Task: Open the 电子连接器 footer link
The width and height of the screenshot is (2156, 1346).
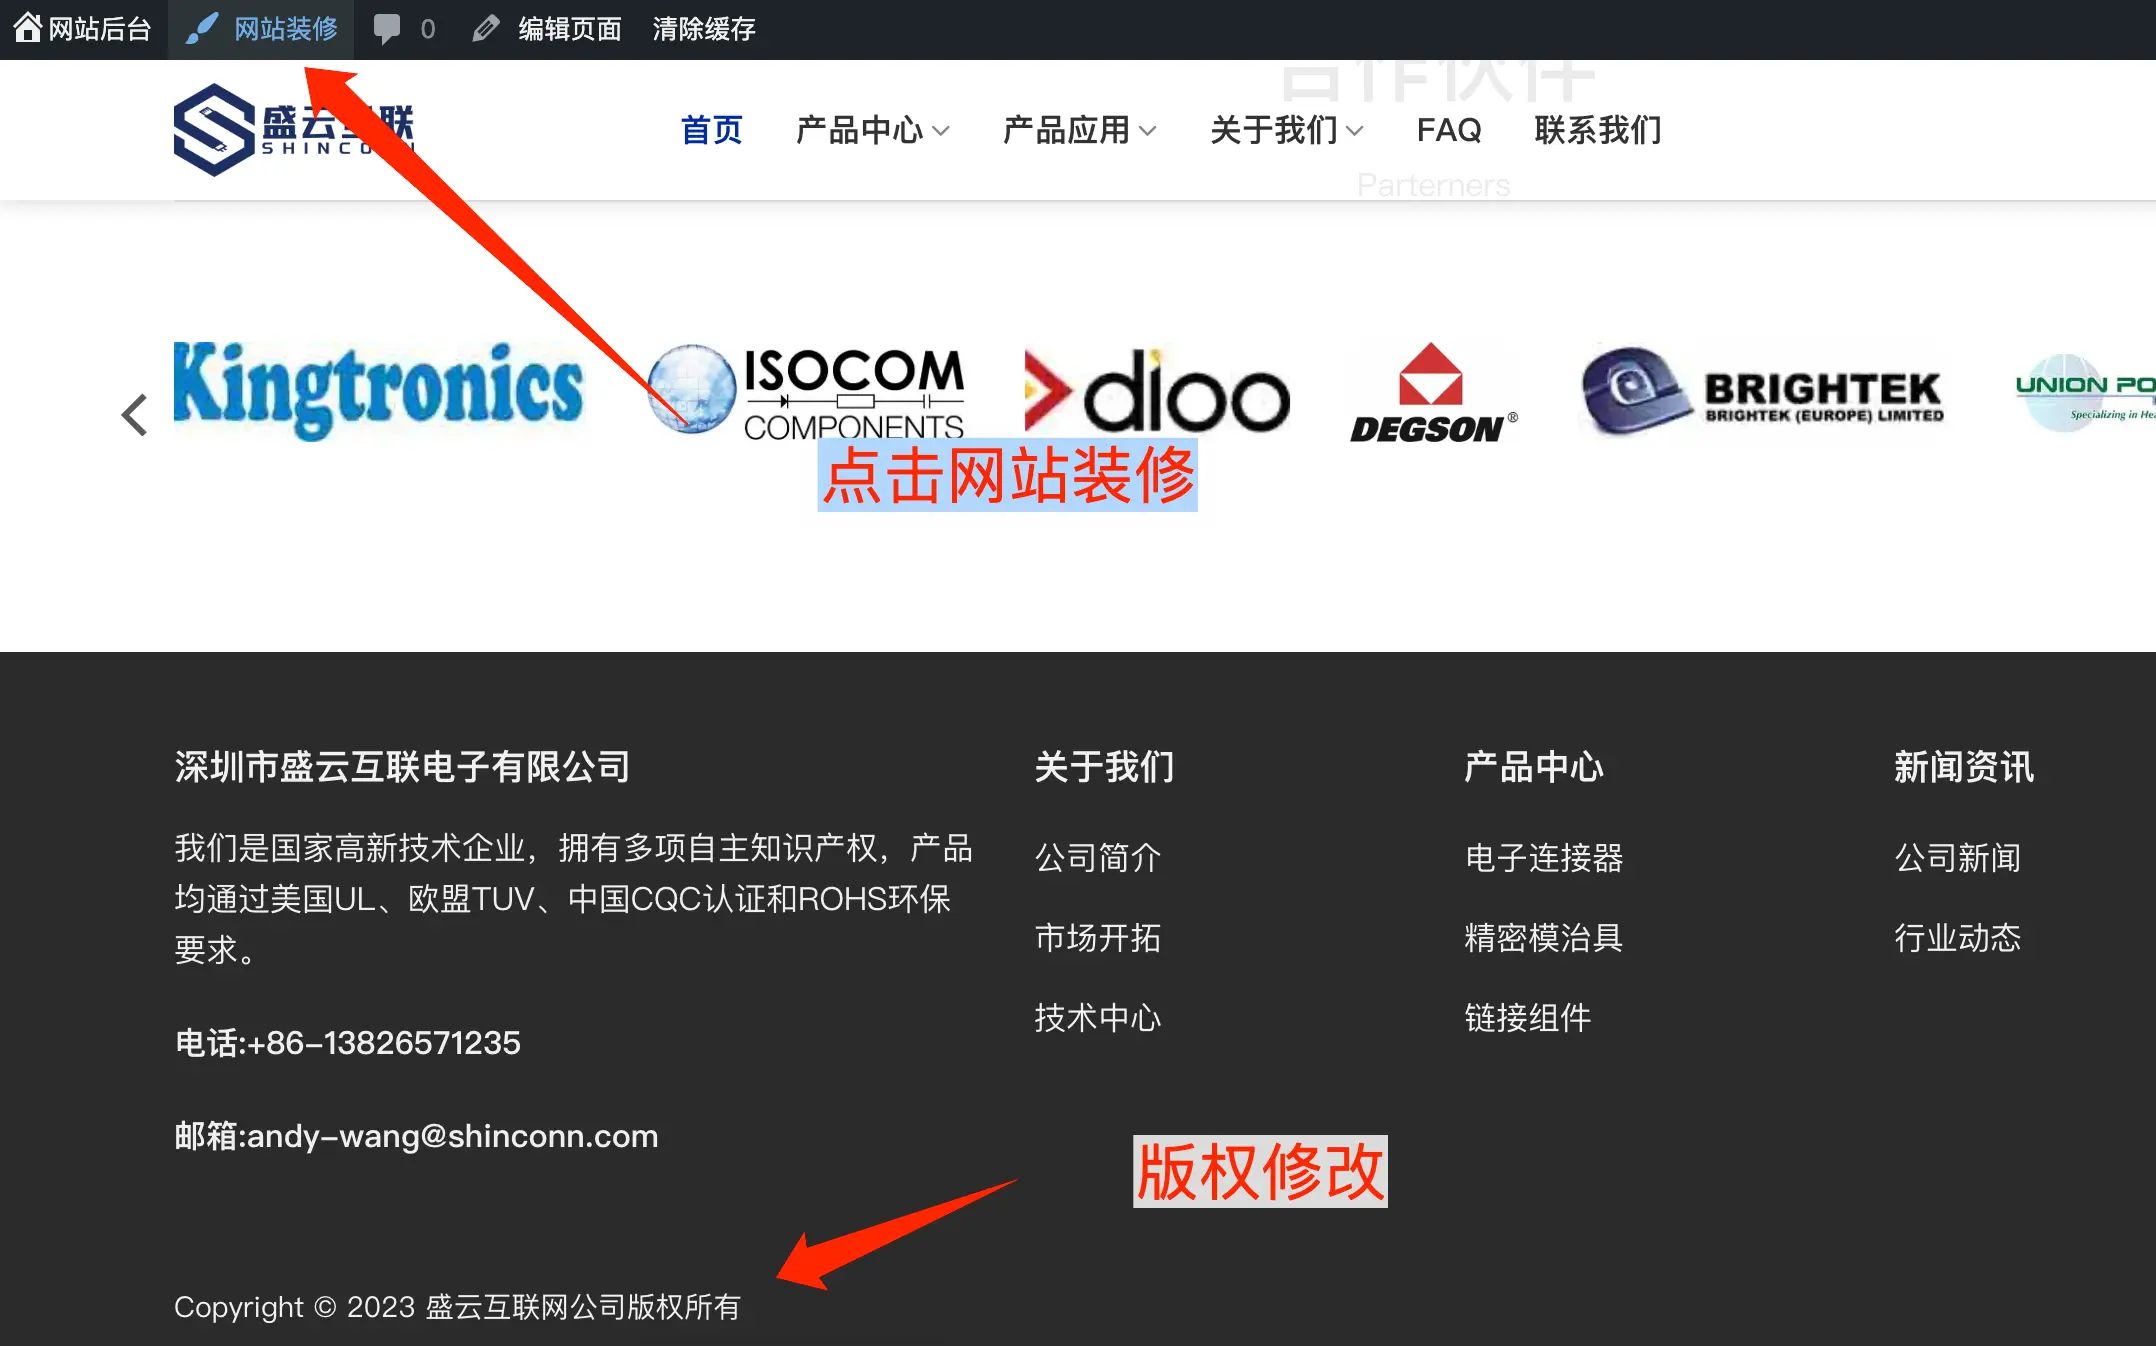Action: pyautogui.click(x=1543, y=857)
